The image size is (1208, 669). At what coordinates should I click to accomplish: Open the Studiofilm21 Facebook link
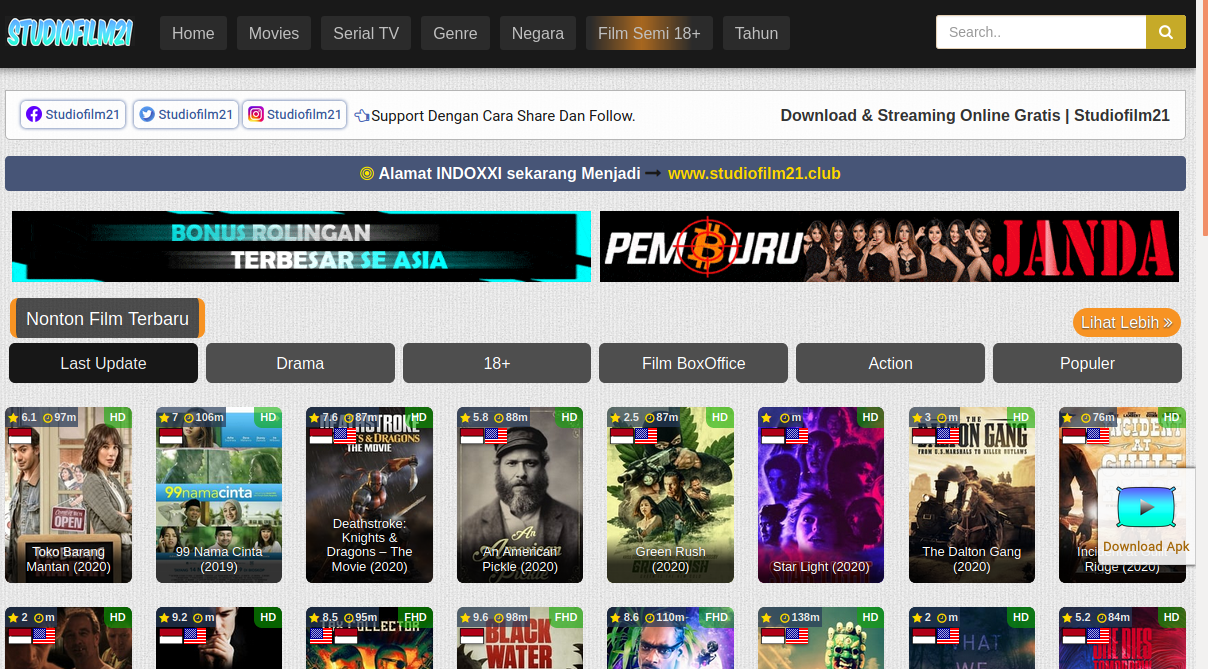[73, 114]
